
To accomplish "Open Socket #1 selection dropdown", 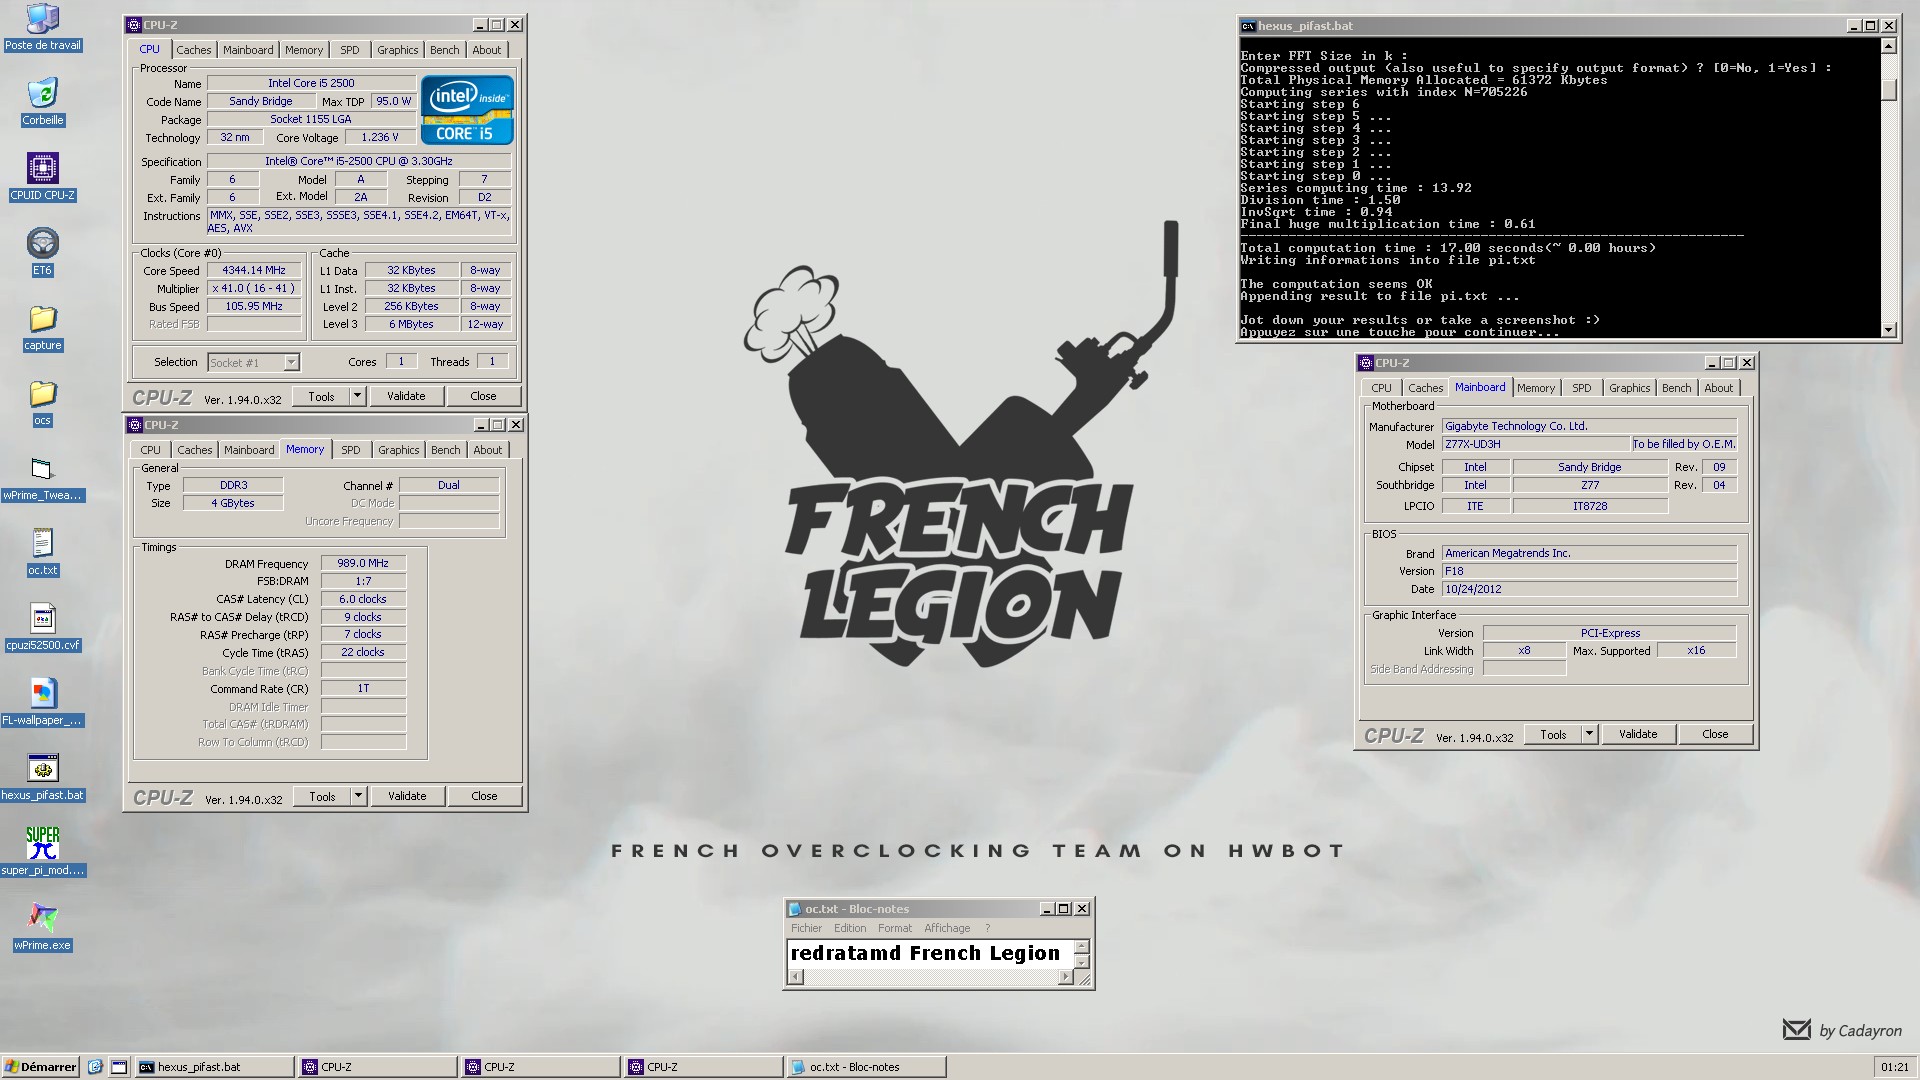I will point(291,363).
